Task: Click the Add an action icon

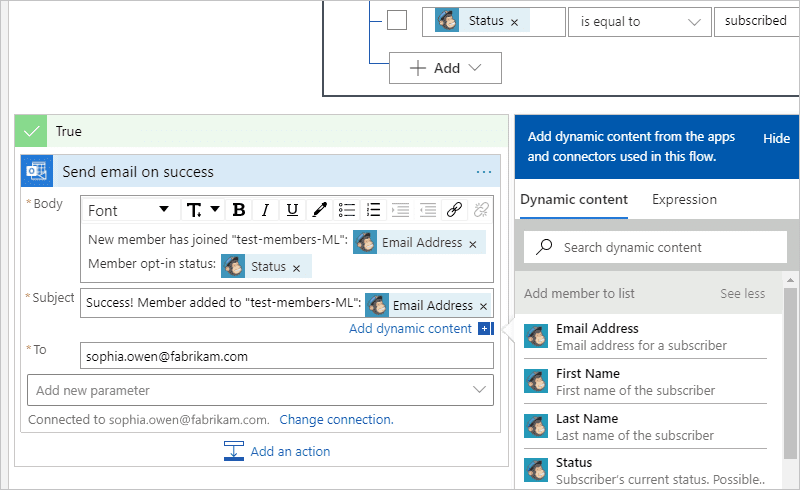Action: tap(234, 451)
